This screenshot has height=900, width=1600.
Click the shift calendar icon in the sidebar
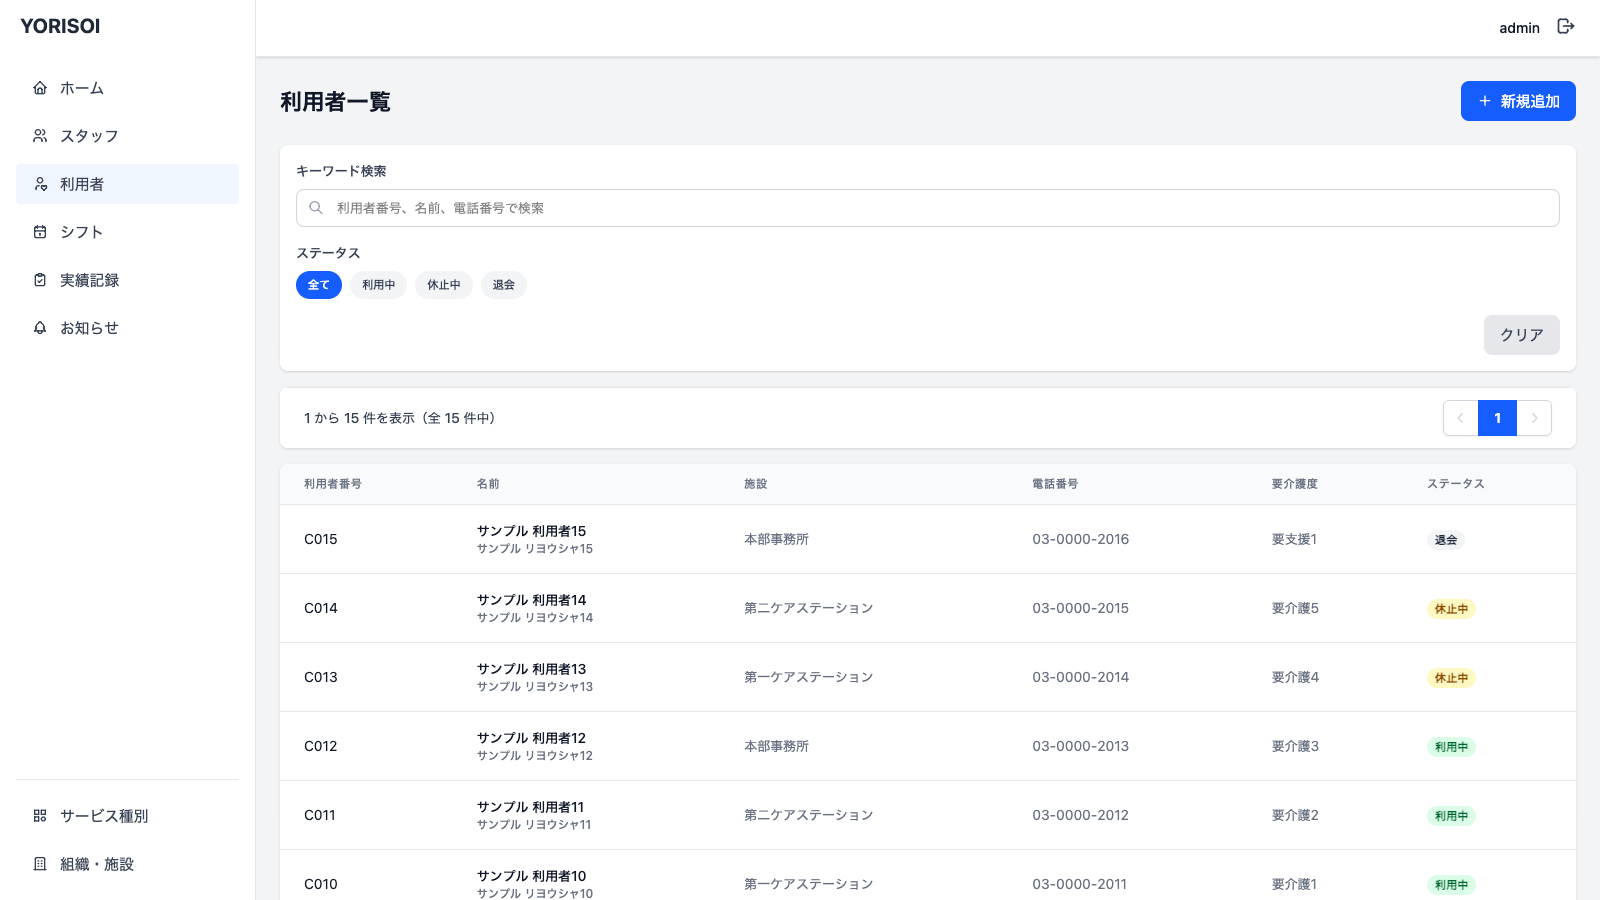40,232
